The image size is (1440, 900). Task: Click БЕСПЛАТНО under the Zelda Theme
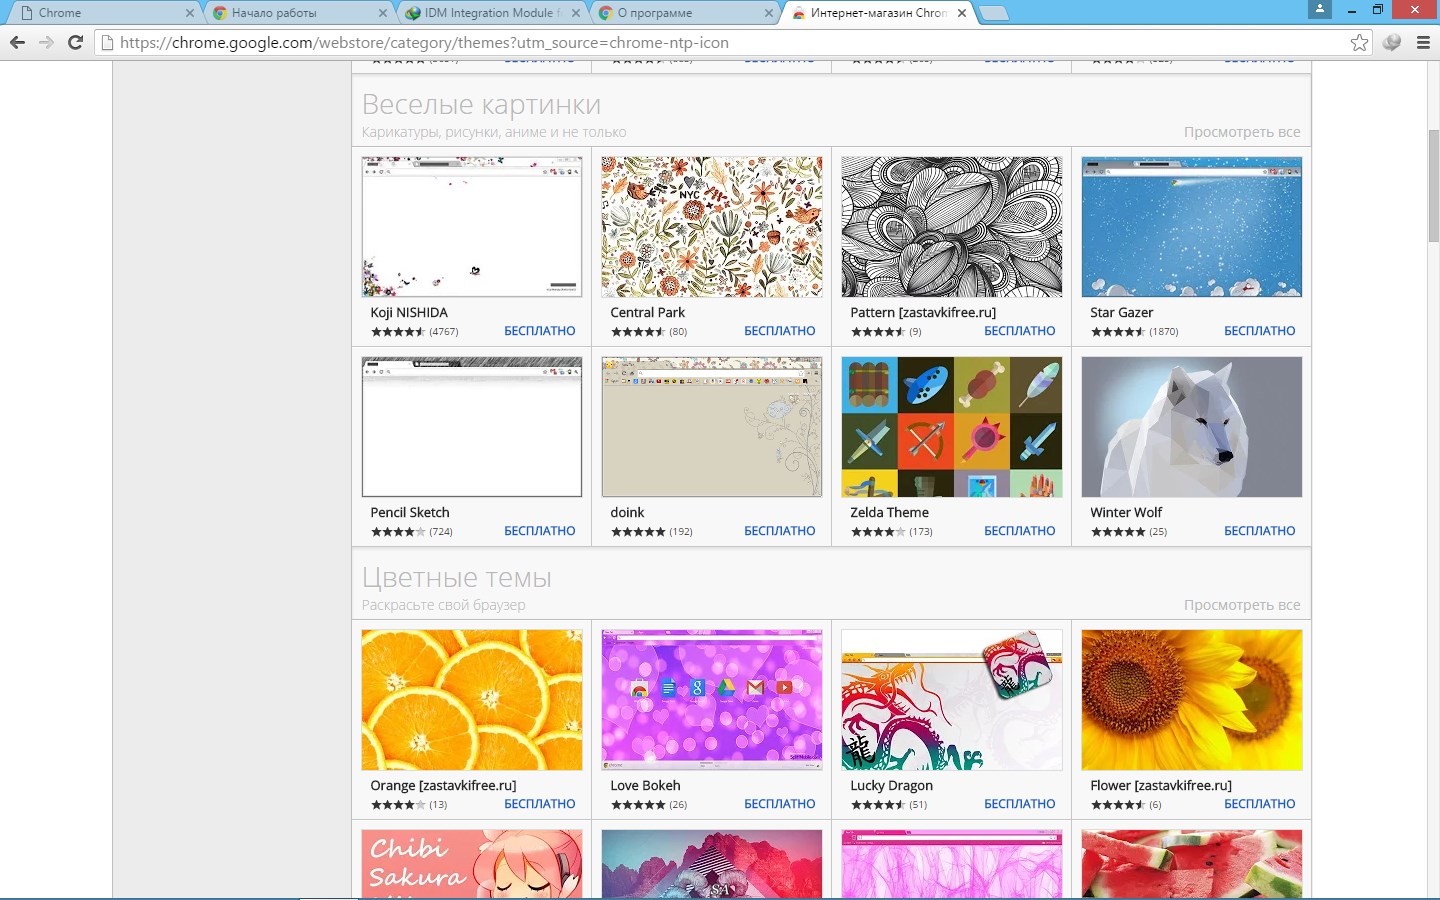coord(1019,531)
